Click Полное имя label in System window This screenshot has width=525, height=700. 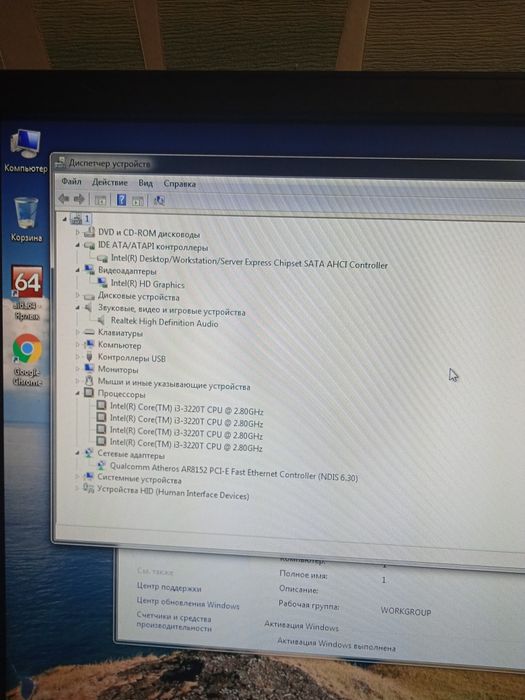[x=303, y=575]
